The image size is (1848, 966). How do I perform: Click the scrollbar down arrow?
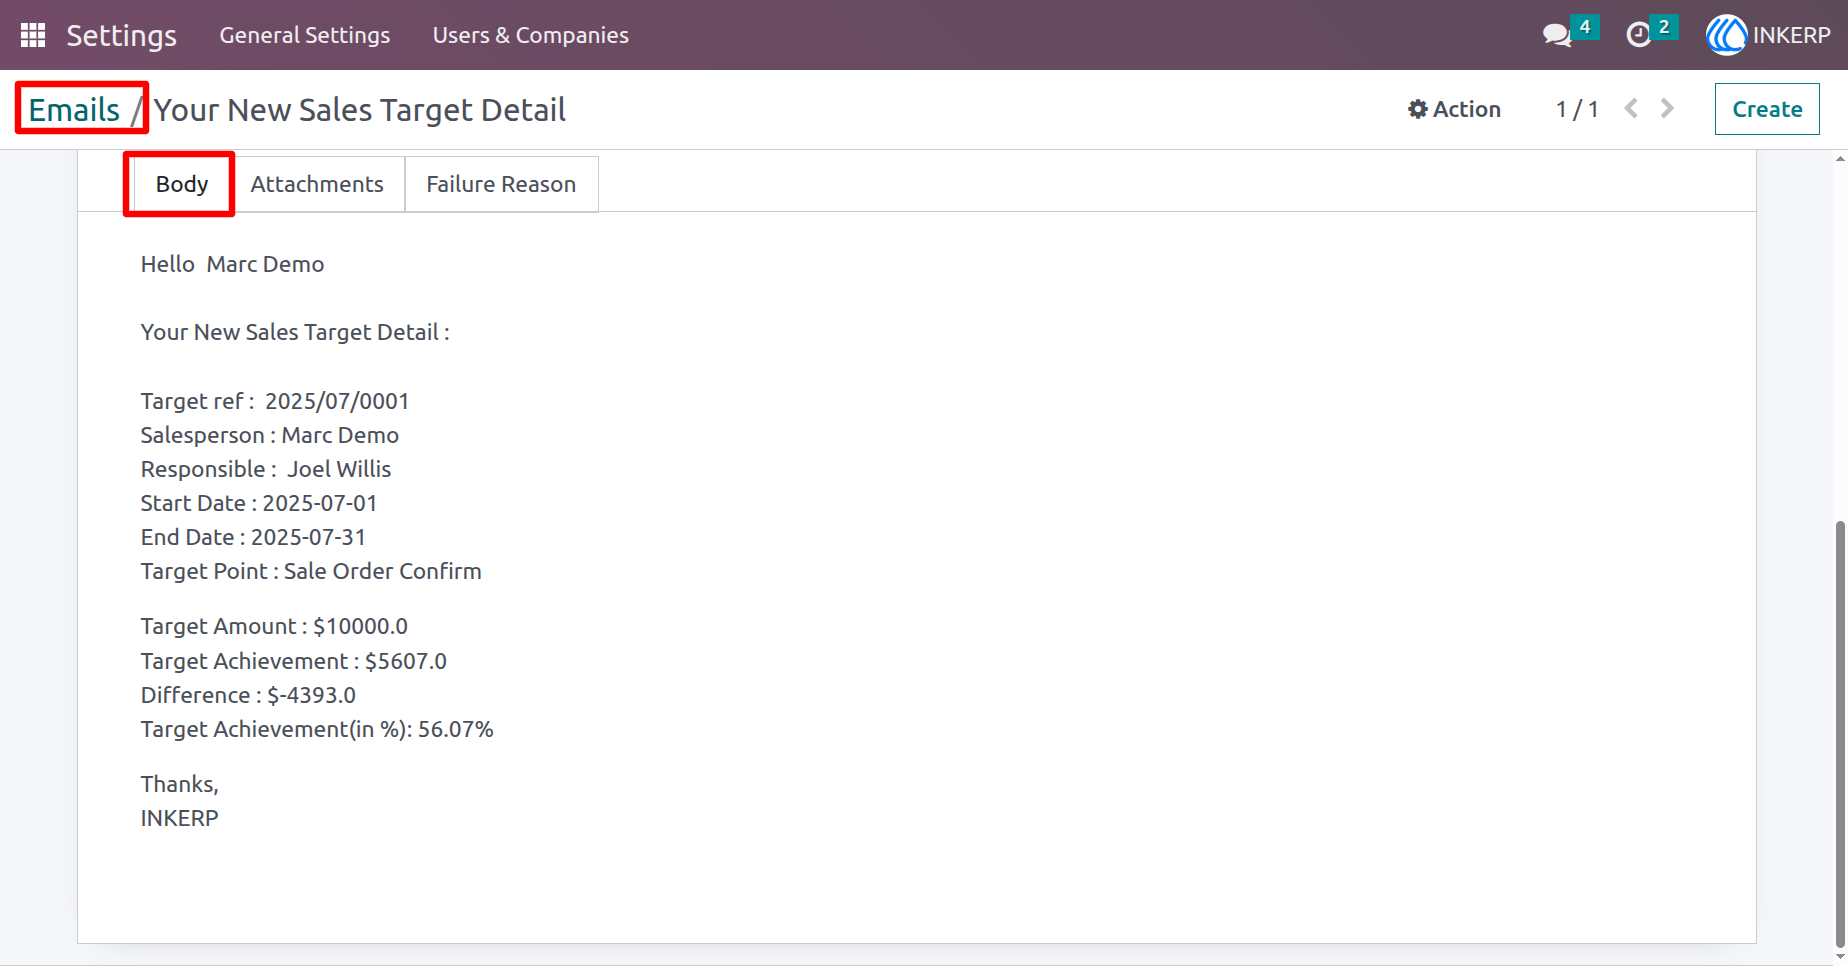pos(1840,958)
